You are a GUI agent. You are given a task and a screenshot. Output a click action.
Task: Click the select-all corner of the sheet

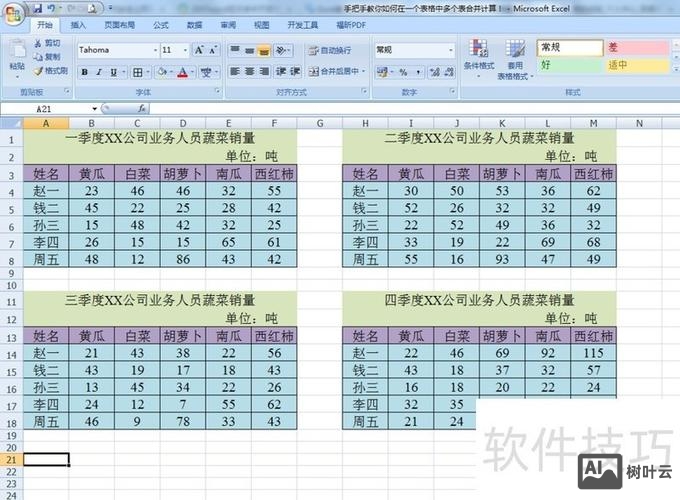click(11, 124)
